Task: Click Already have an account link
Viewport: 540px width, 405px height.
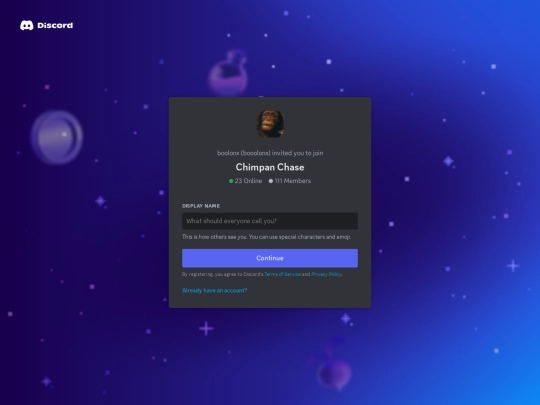Action: tap(215, 290)
